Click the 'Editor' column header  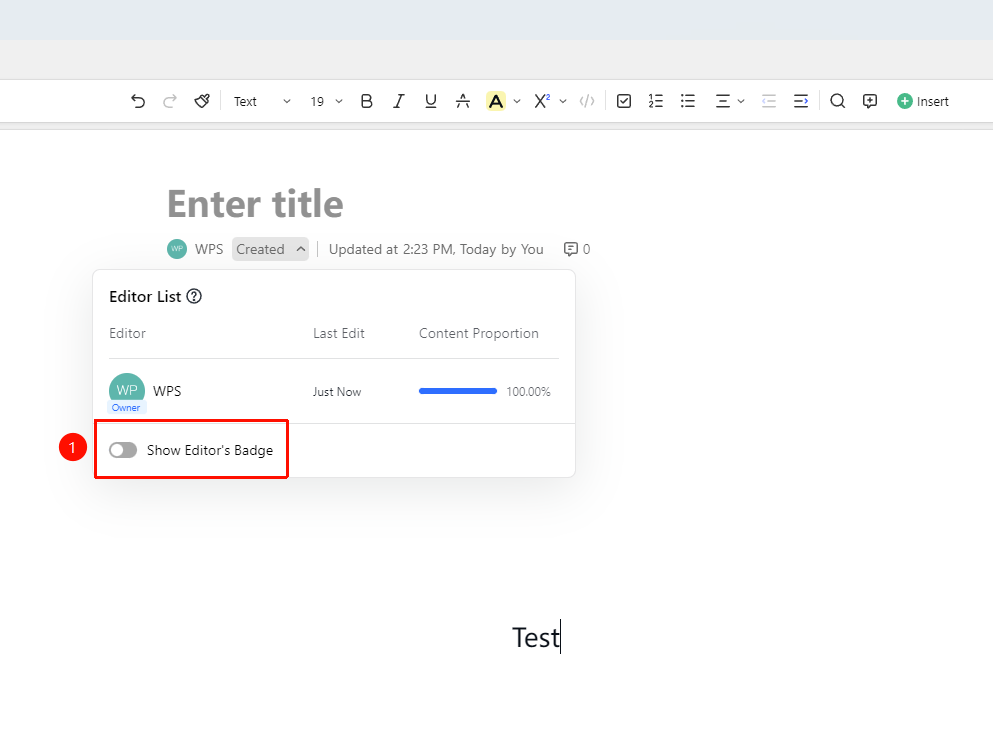pos(127,334)
